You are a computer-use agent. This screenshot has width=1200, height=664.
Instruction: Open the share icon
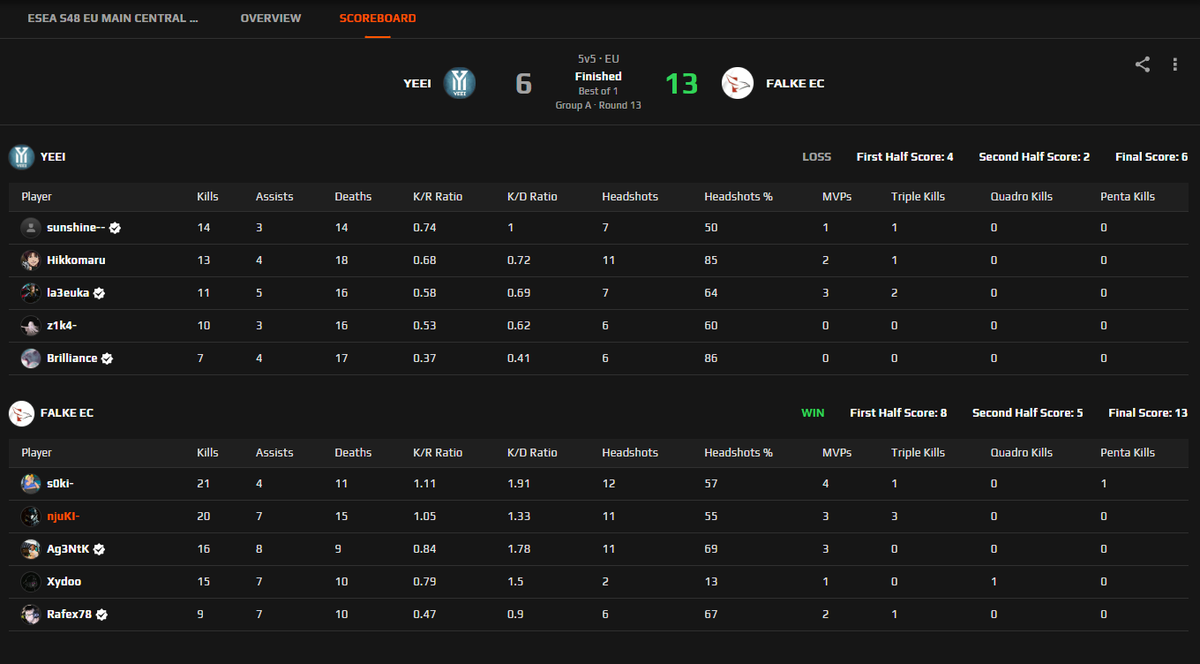(1142, 65)
